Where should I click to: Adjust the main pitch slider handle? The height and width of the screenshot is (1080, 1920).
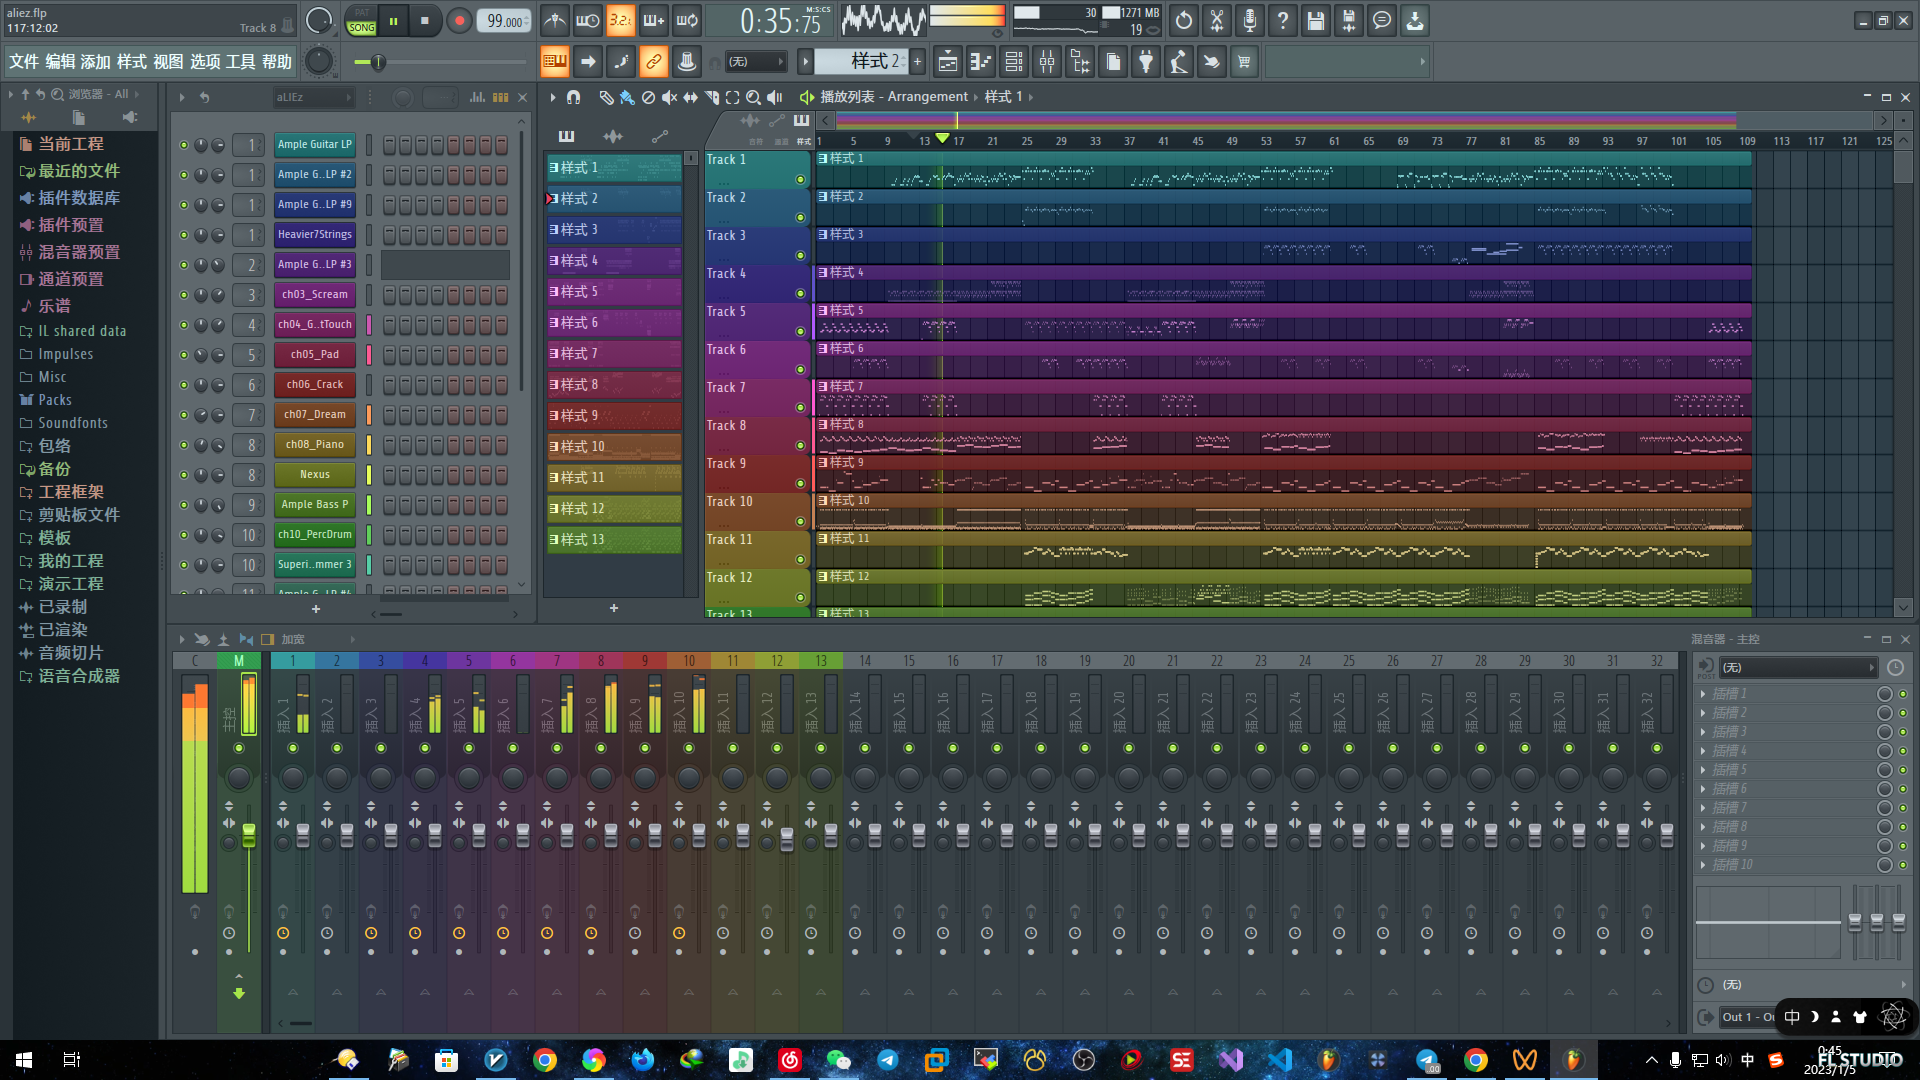(x=378, y=62)
